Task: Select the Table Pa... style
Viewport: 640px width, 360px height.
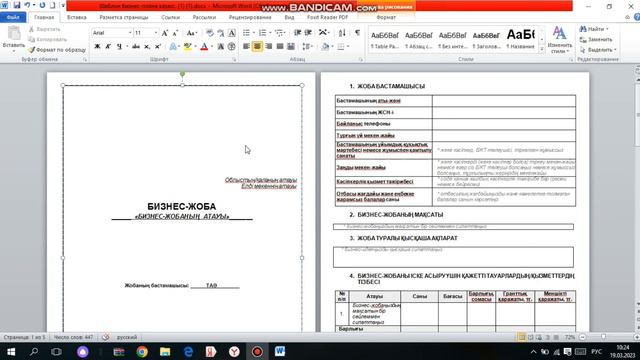Action: pyautogui.click(x=384, y=40)
